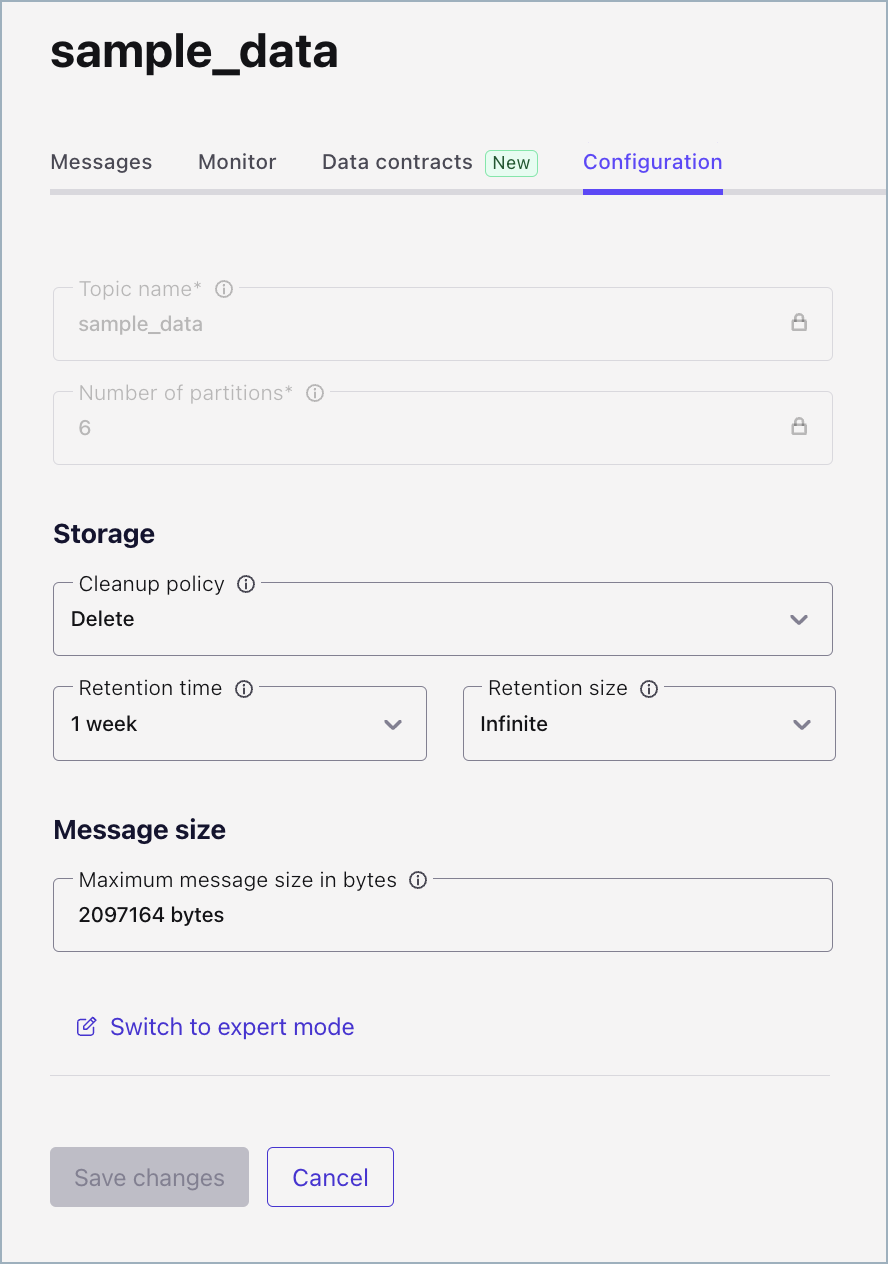Viewport: 888px width, 1264px height.
Task: Expand the Cleanup policy dropdown
Action: [442, 619]
